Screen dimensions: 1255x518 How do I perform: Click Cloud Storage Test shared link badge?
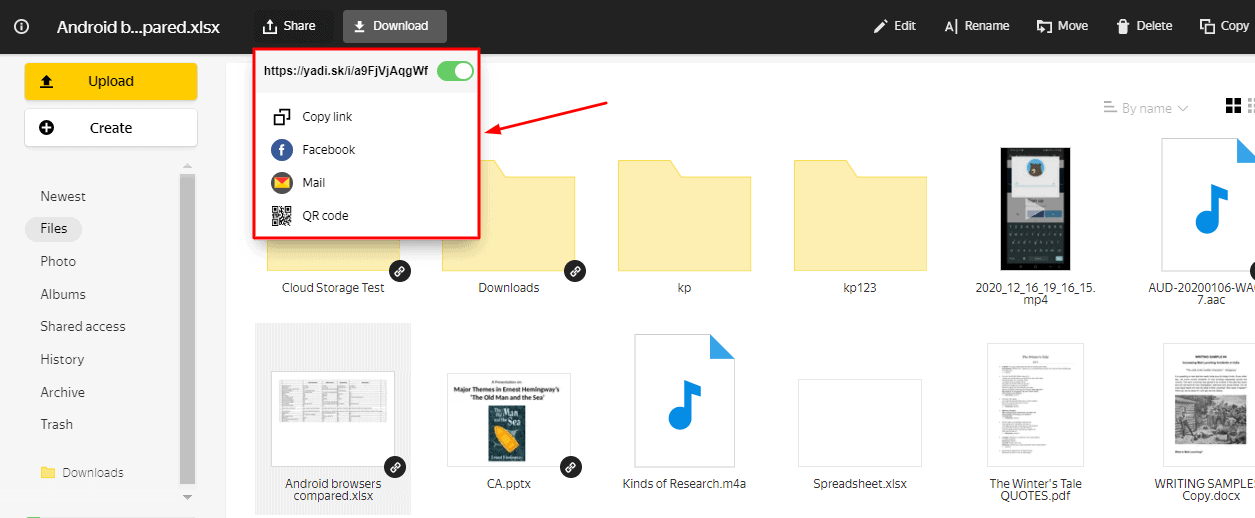[398, 271]
